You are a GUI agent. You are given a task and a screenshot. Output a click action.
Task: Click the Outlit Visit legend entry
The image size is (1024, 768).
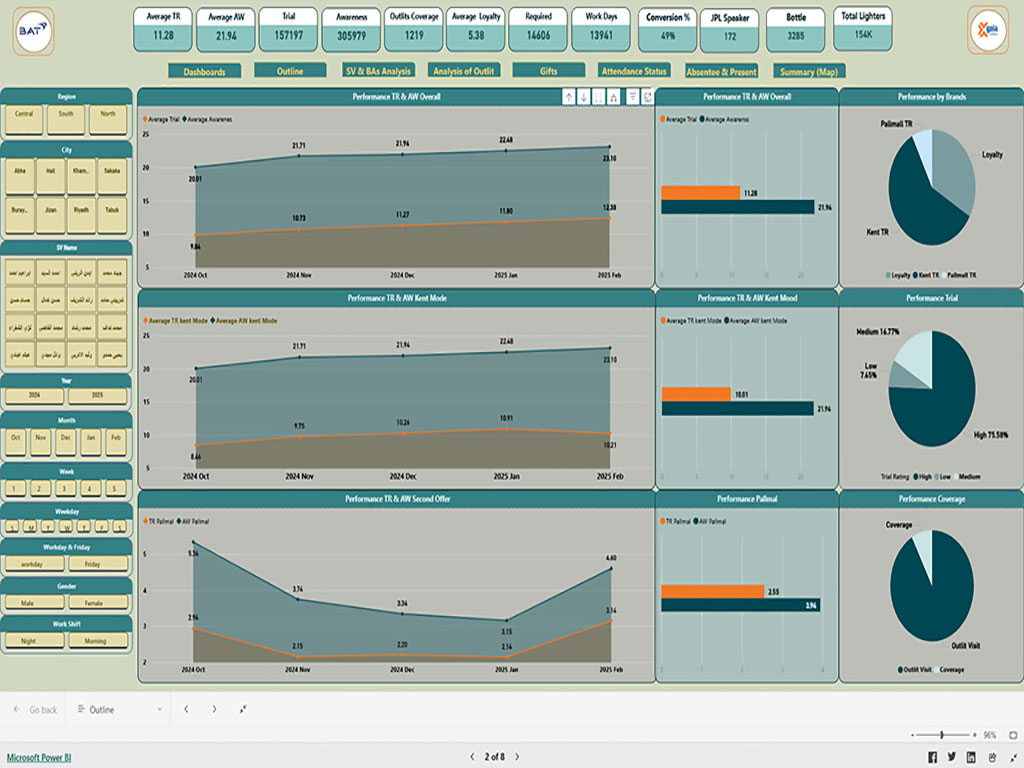pos(914,669)
